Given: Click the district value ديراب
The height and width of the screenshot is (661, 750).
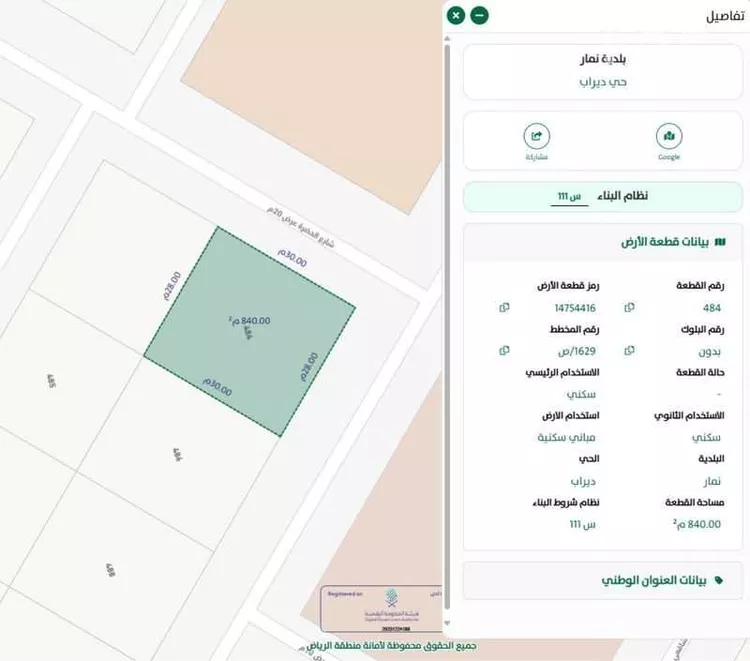Looking at the screenshot, I should [583, 481].
